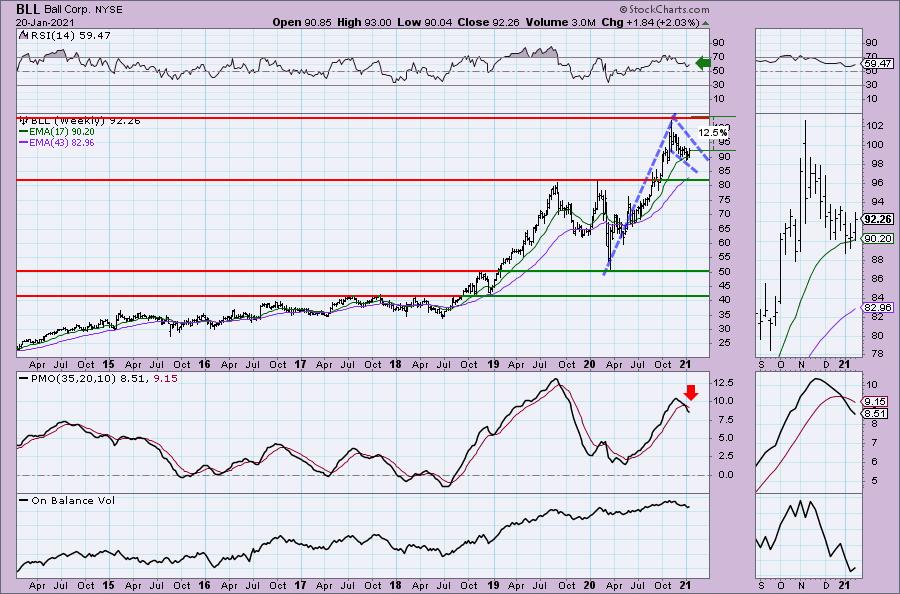Select the Ball Corp. company name
Image resolution: width=900 pixels, height=594 pixels.
coord(67,10)
